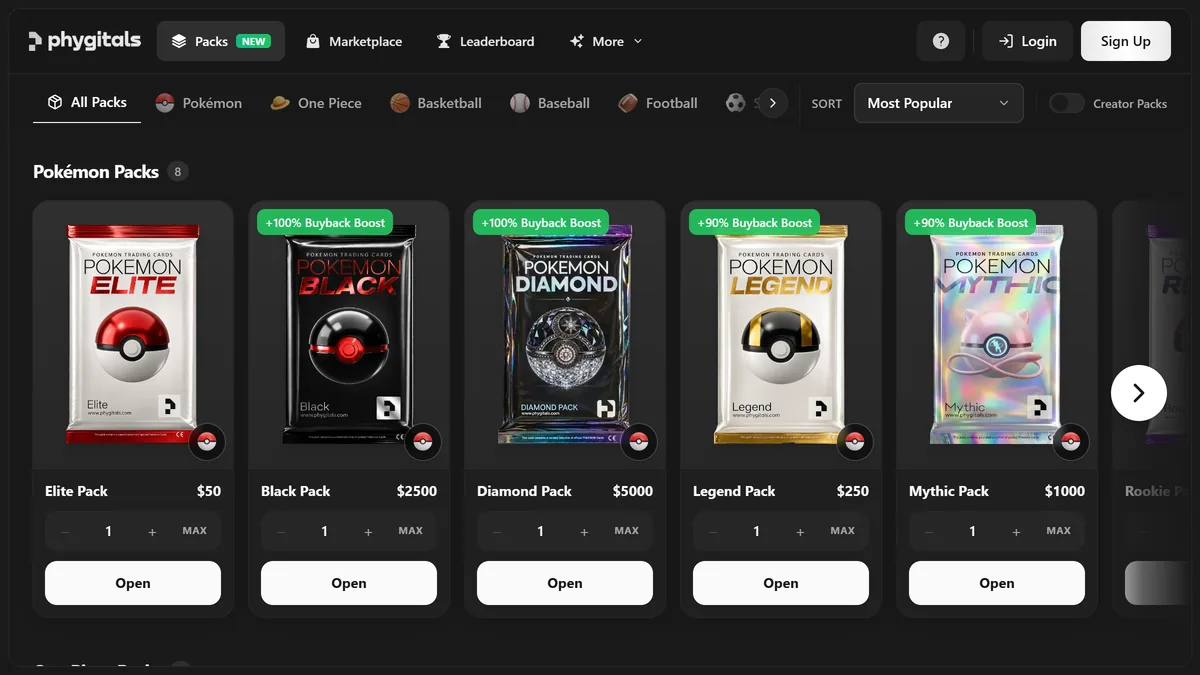Viewport: 1200px width, 675px height.
Task: Click the phygitals logo
Action: coord(84,41)
